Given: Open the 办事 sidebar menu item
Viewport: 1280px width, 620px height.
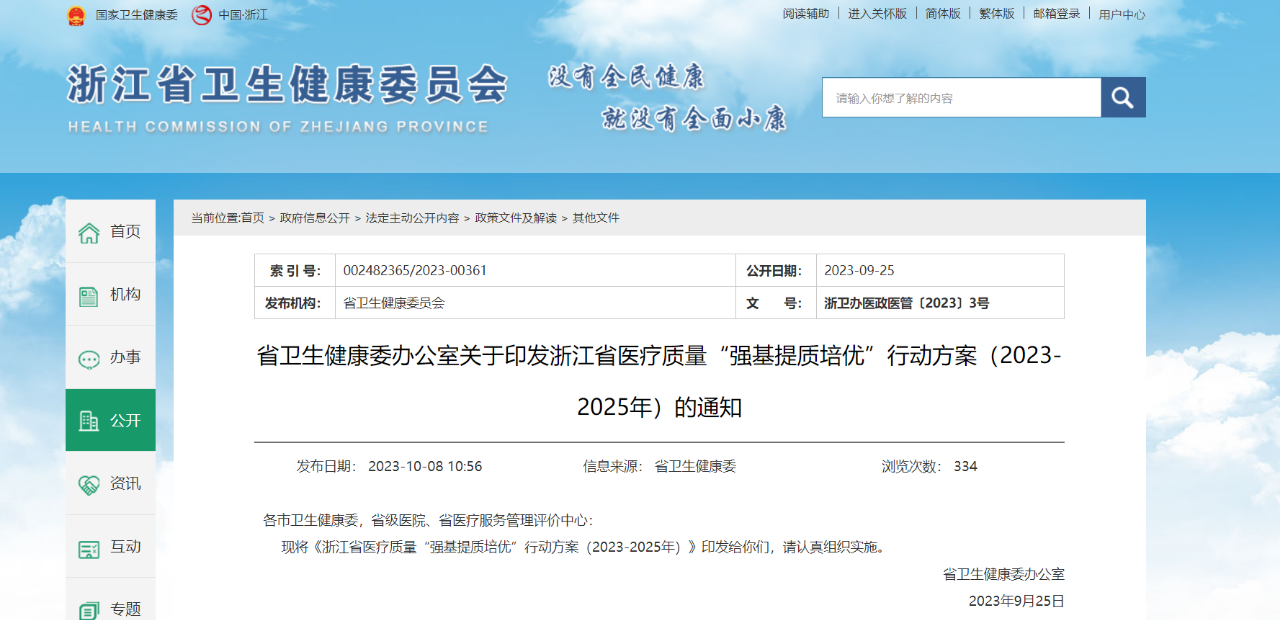Looking at the screenshot, I should tap(111, 357).
